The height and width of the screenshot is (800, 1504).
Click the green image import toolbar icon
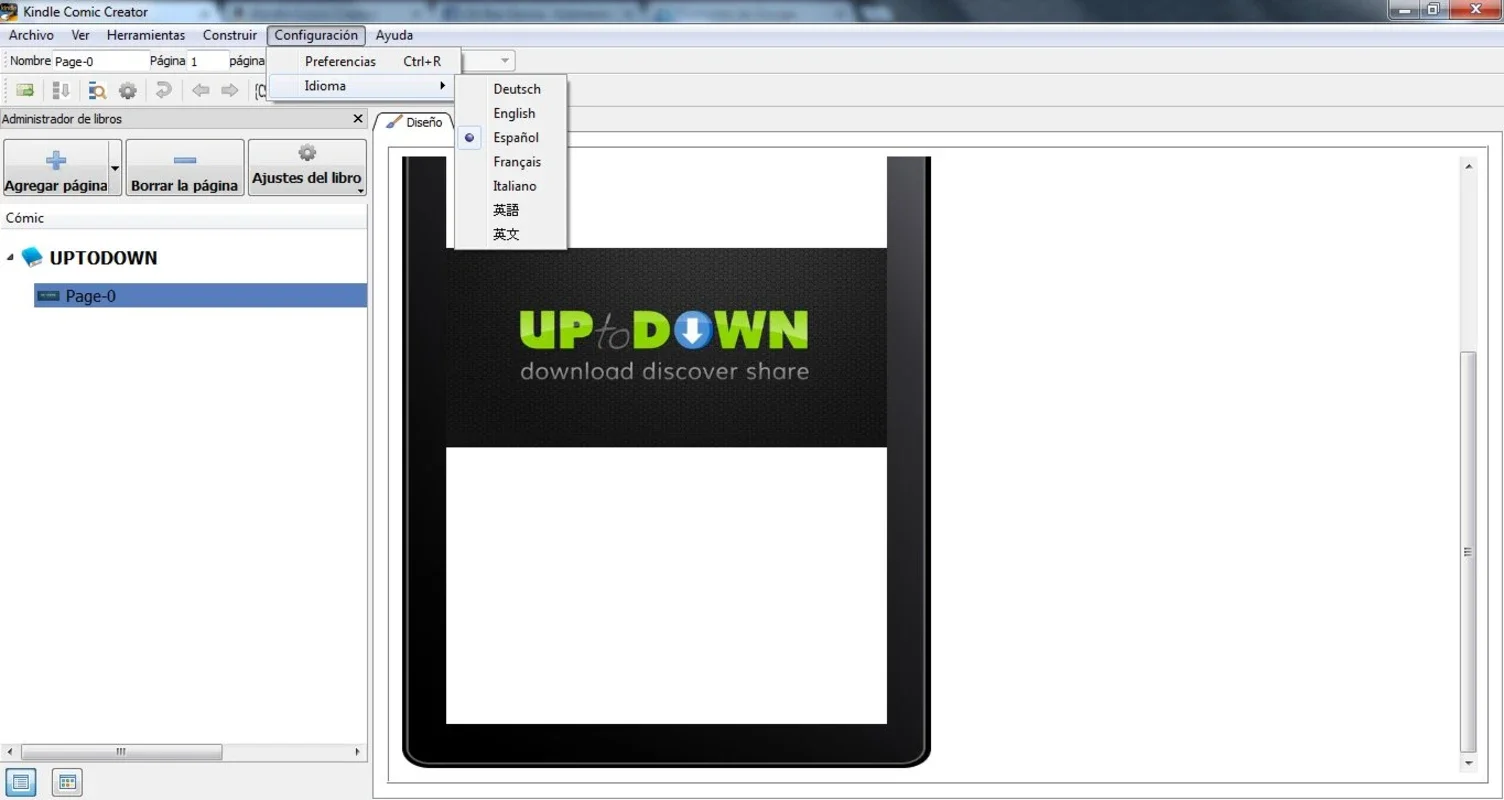25,91
